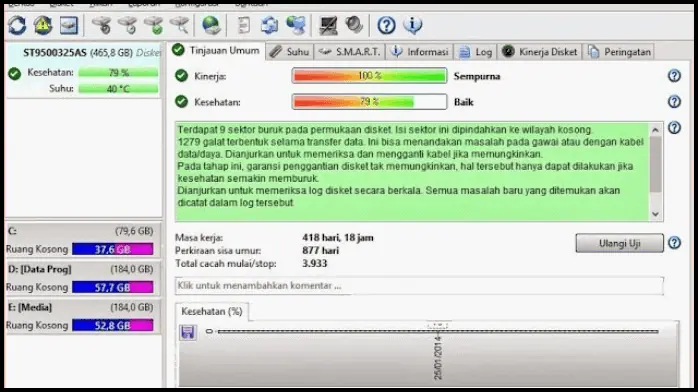The width and height of the screenshot is (698, 392).
Task: Click the help icon beside Baik
Action: (674, 102)
